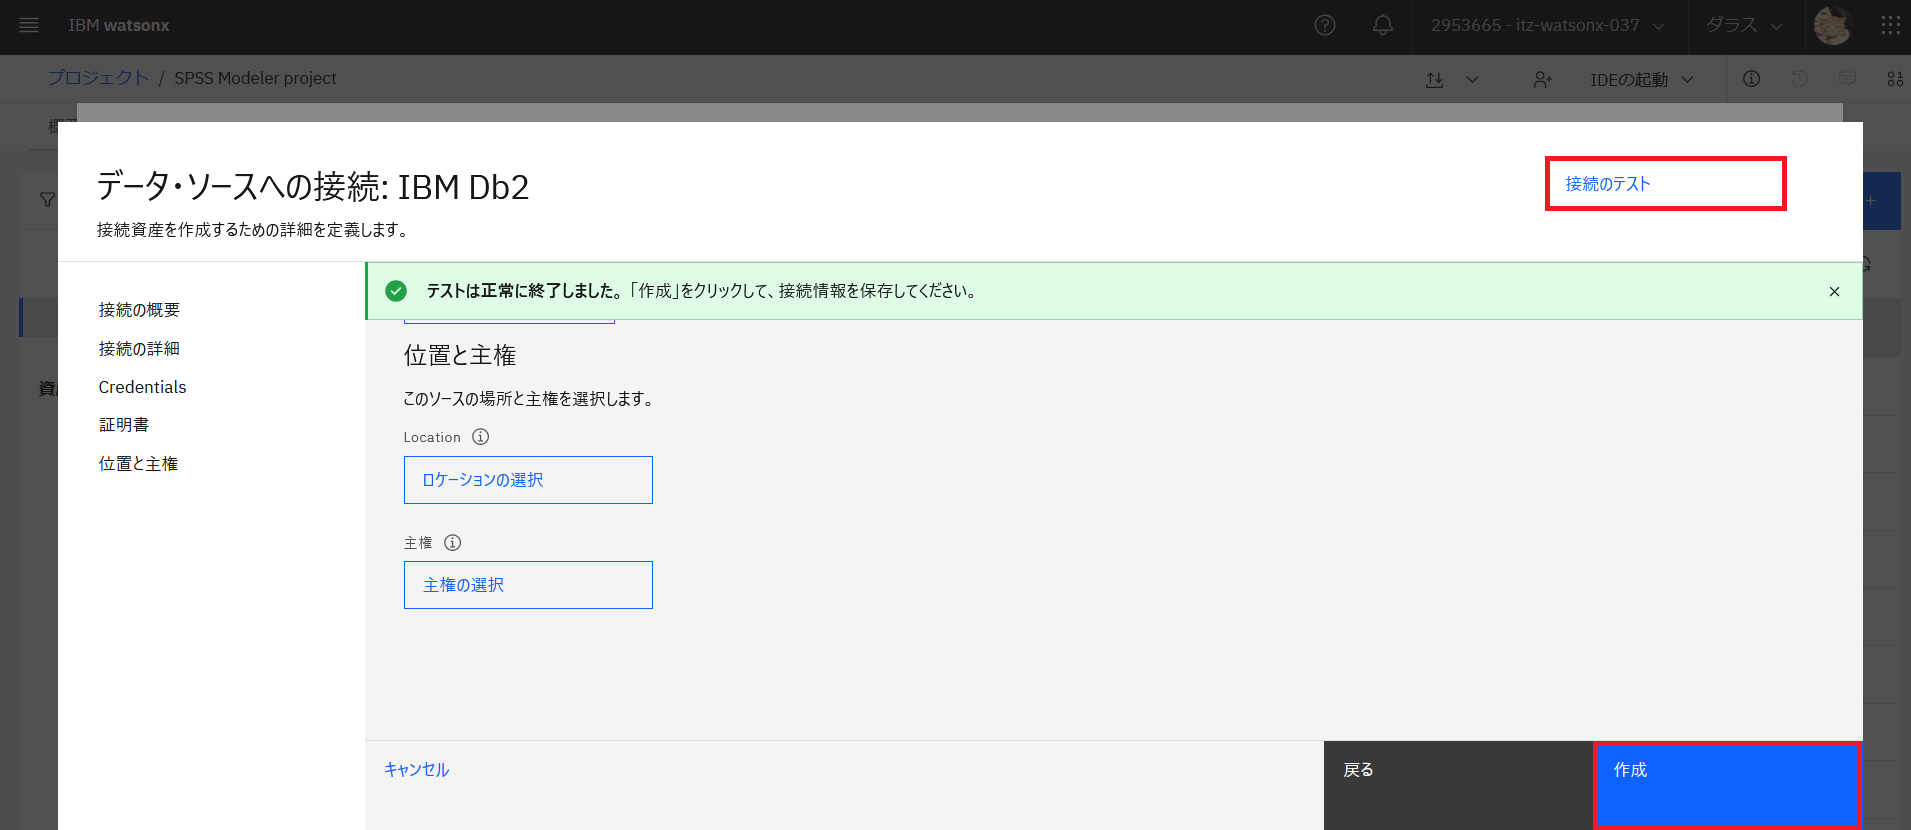Image resolution: width=1911 pixels, height=830 pixels.
Task: Open the app switcher grid icon
Action: pyautogui.click(x=1890, y=25)
